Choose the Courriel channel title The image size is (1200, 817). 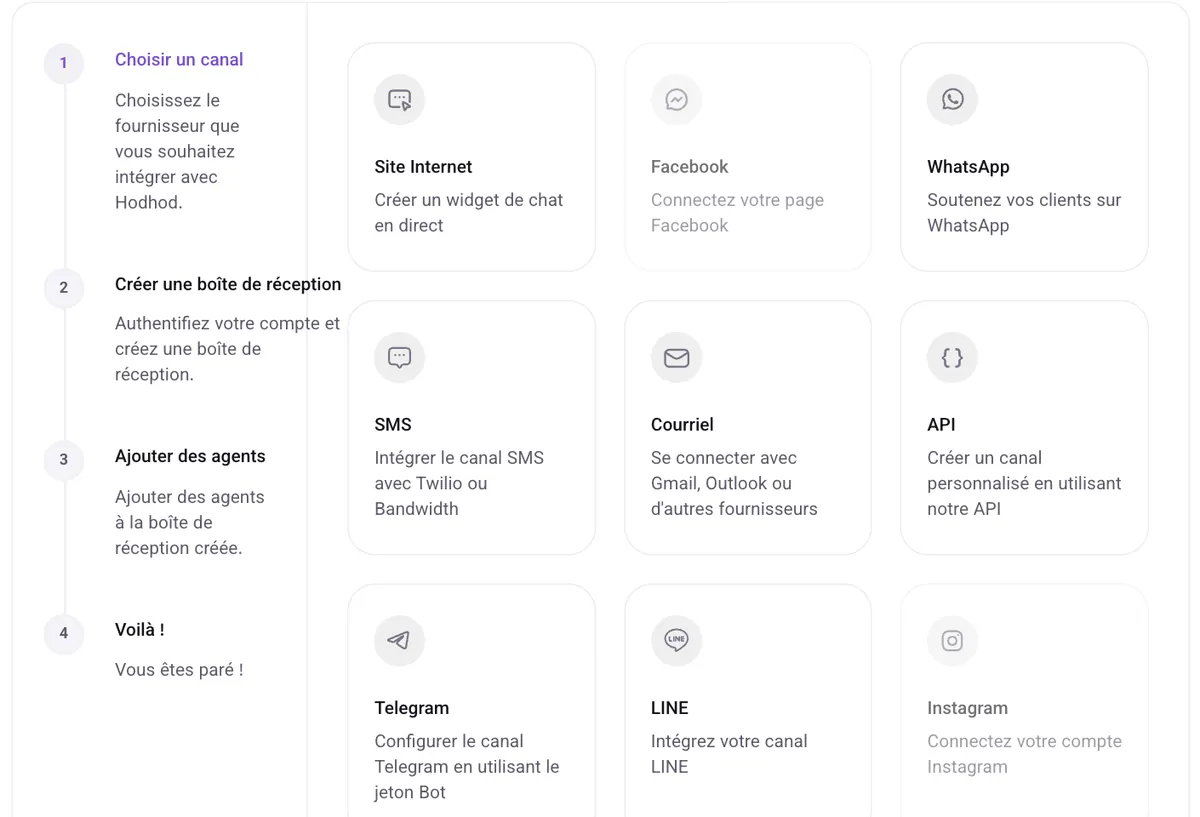682,424
